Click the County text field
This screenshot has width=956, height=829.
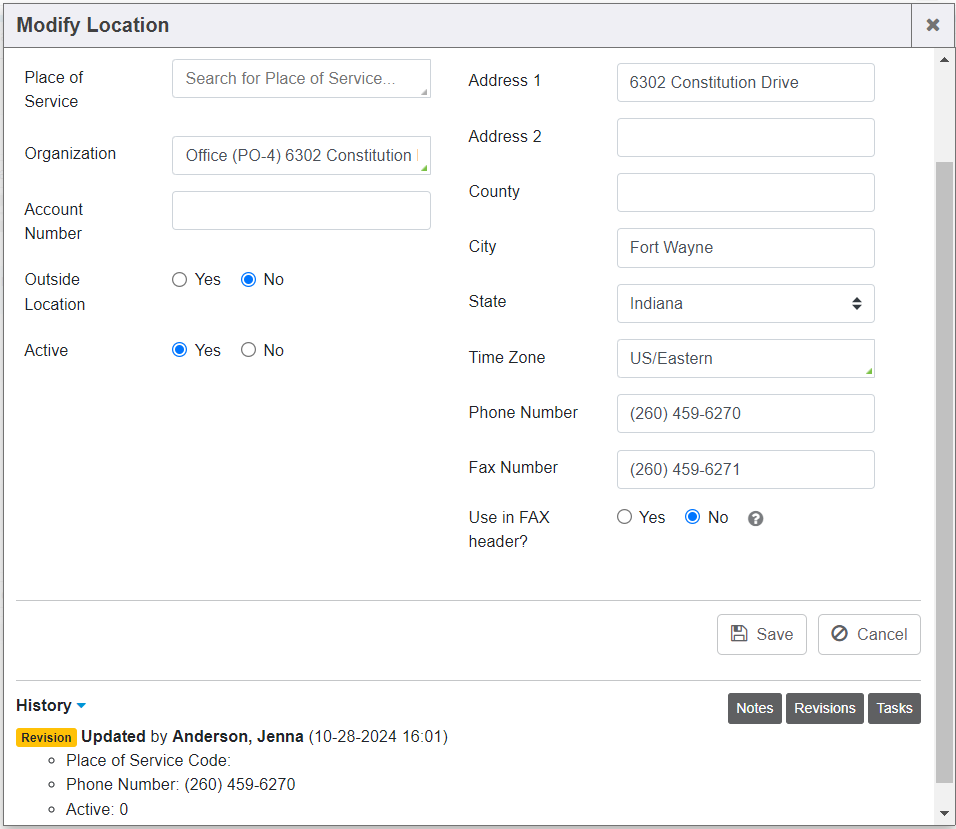[x=745, y=192]
